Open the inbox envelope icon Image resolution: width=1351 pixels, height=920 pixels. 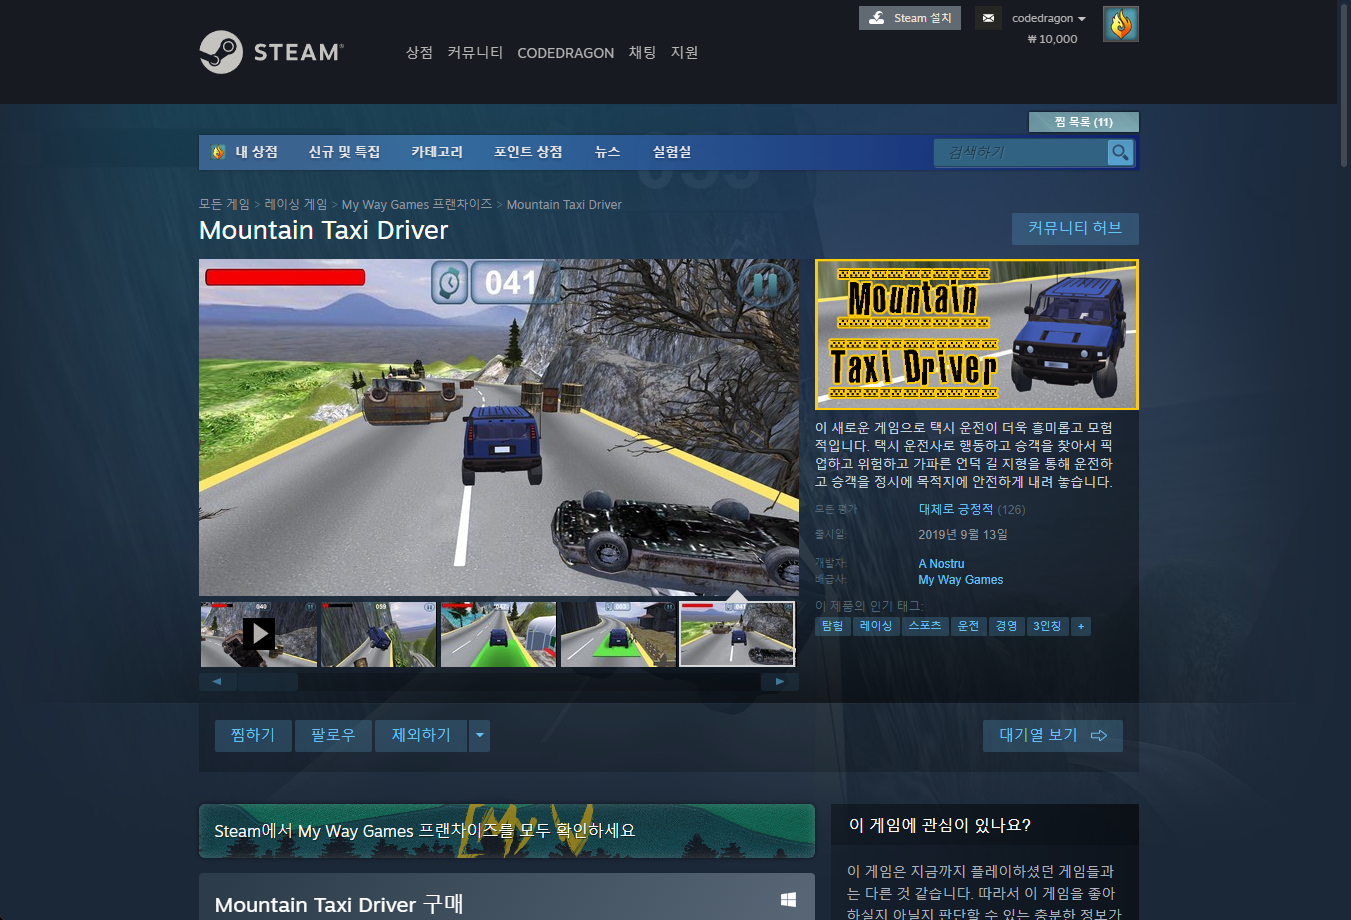[x=988, y=18]
